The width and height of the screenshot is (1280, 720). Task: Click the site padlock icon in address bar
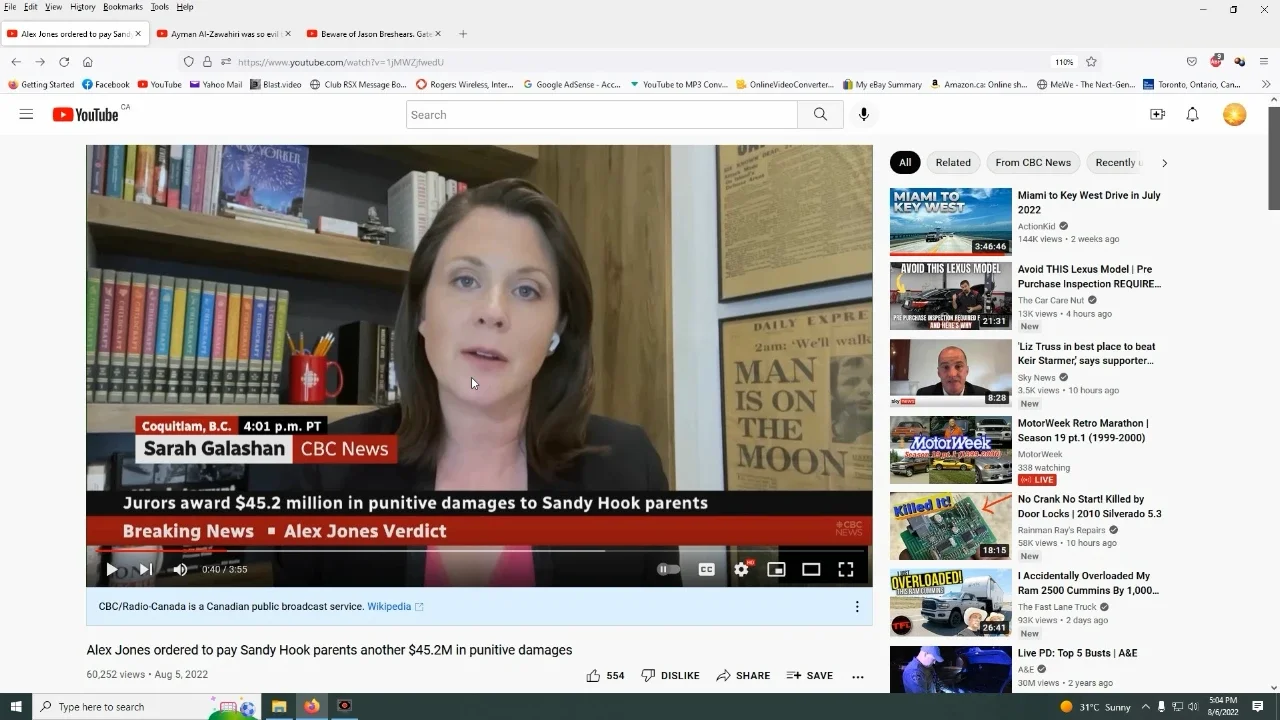(207, 62)
